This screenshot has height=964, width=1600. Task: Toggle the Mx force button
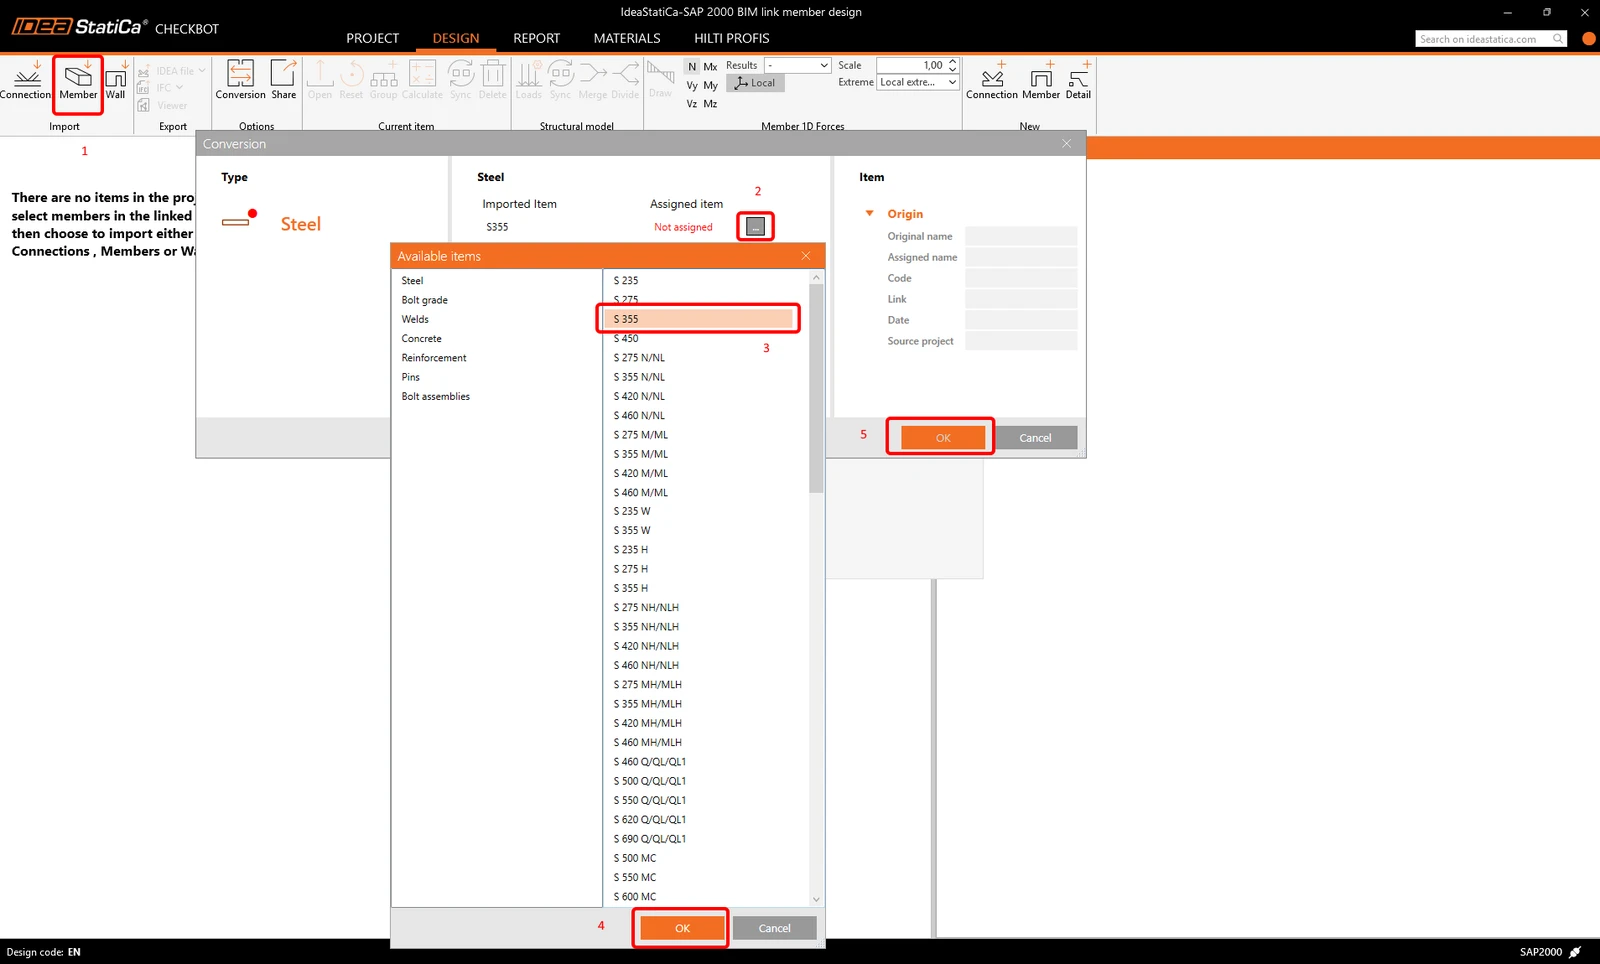[710, 67]
